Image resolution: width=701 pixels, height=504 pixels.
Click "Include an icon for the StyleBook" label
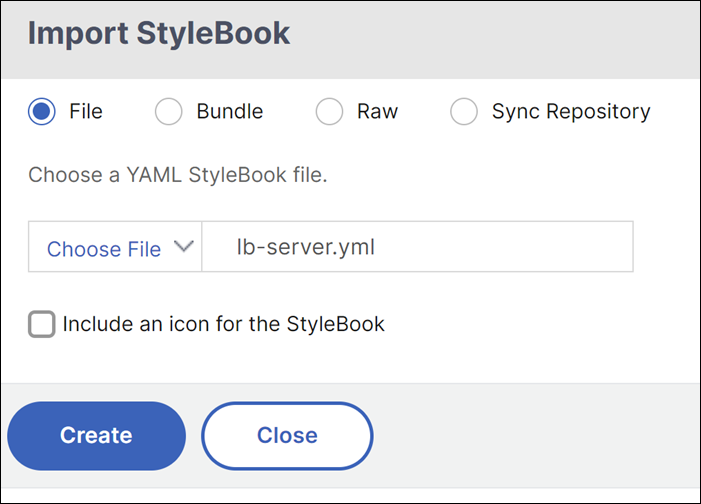(x=223, y=324)
